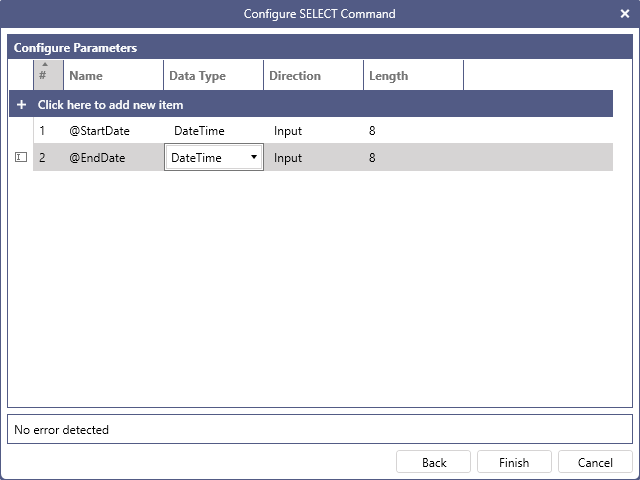Click the Cancel button

[x=595, y=462]
